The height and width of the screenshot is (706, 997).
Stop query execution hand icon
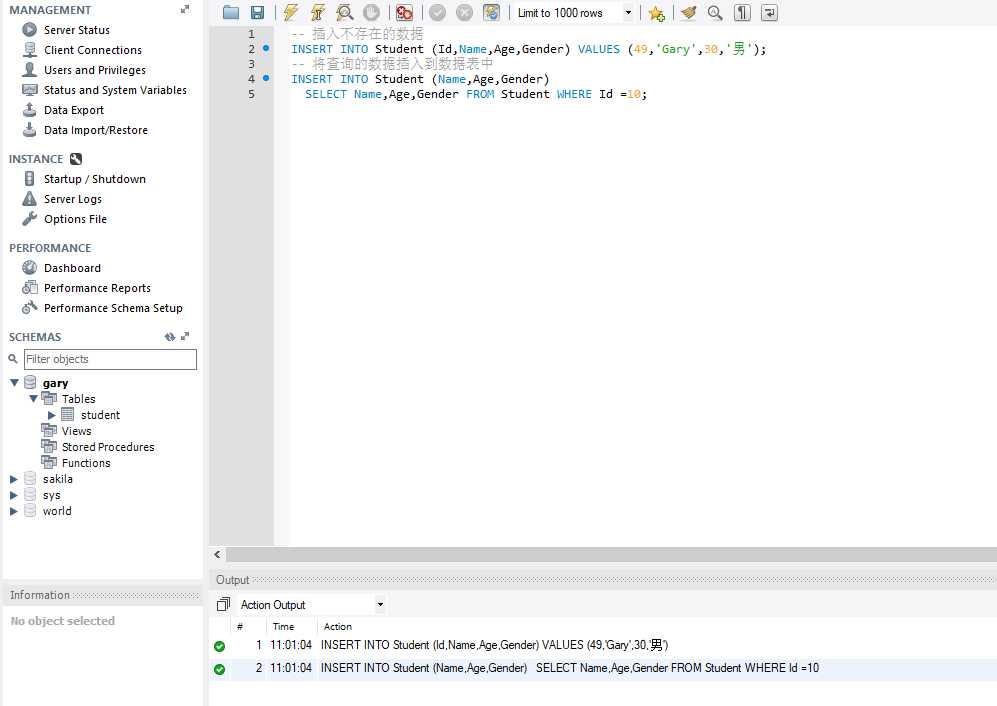pyautogui.click(x=371, y=13)
